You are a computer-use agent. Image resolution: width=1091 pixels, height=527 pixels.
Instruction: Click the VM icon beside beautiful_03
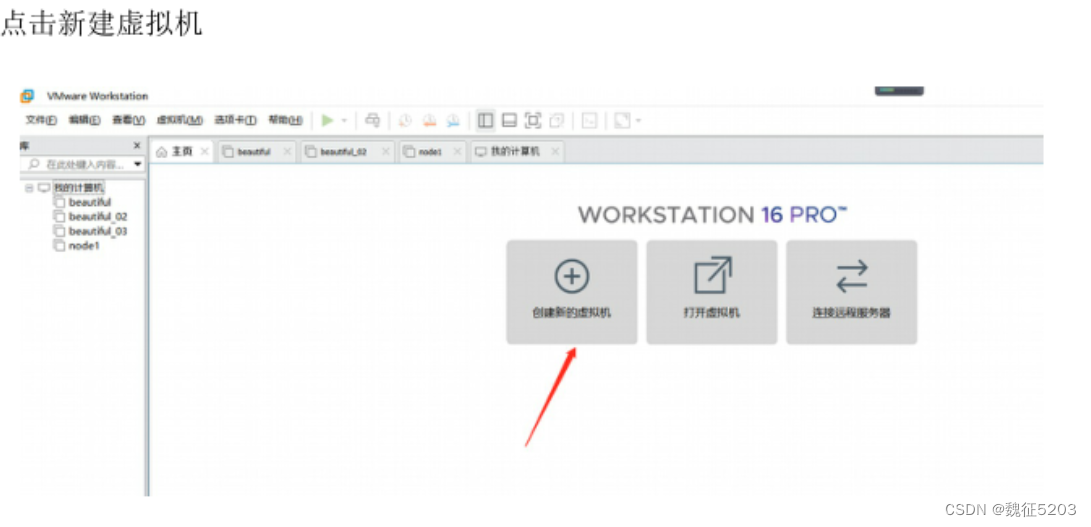pyautogui.click(x=60, y=231)
